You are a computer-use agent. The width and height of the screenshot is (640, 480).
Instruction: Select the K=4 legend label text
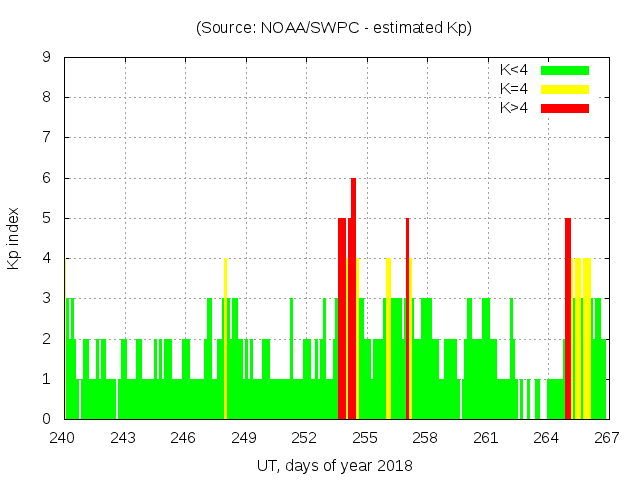(x=514, y=89)
